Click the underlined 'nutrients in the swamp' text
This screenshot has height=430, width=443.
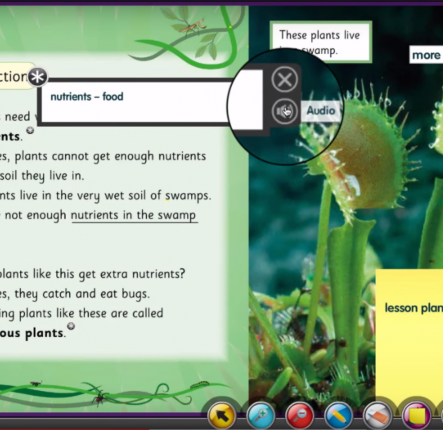134,215
